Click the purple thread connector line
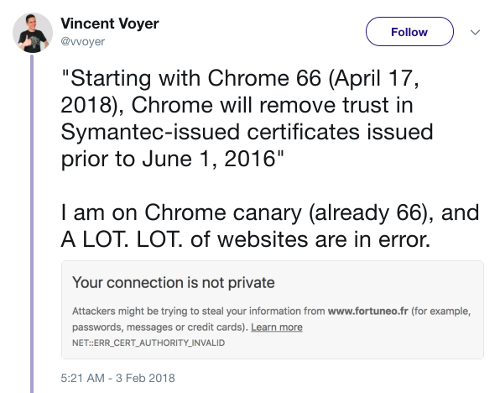This screenshot has width=500, height=393. coord(32,224)
